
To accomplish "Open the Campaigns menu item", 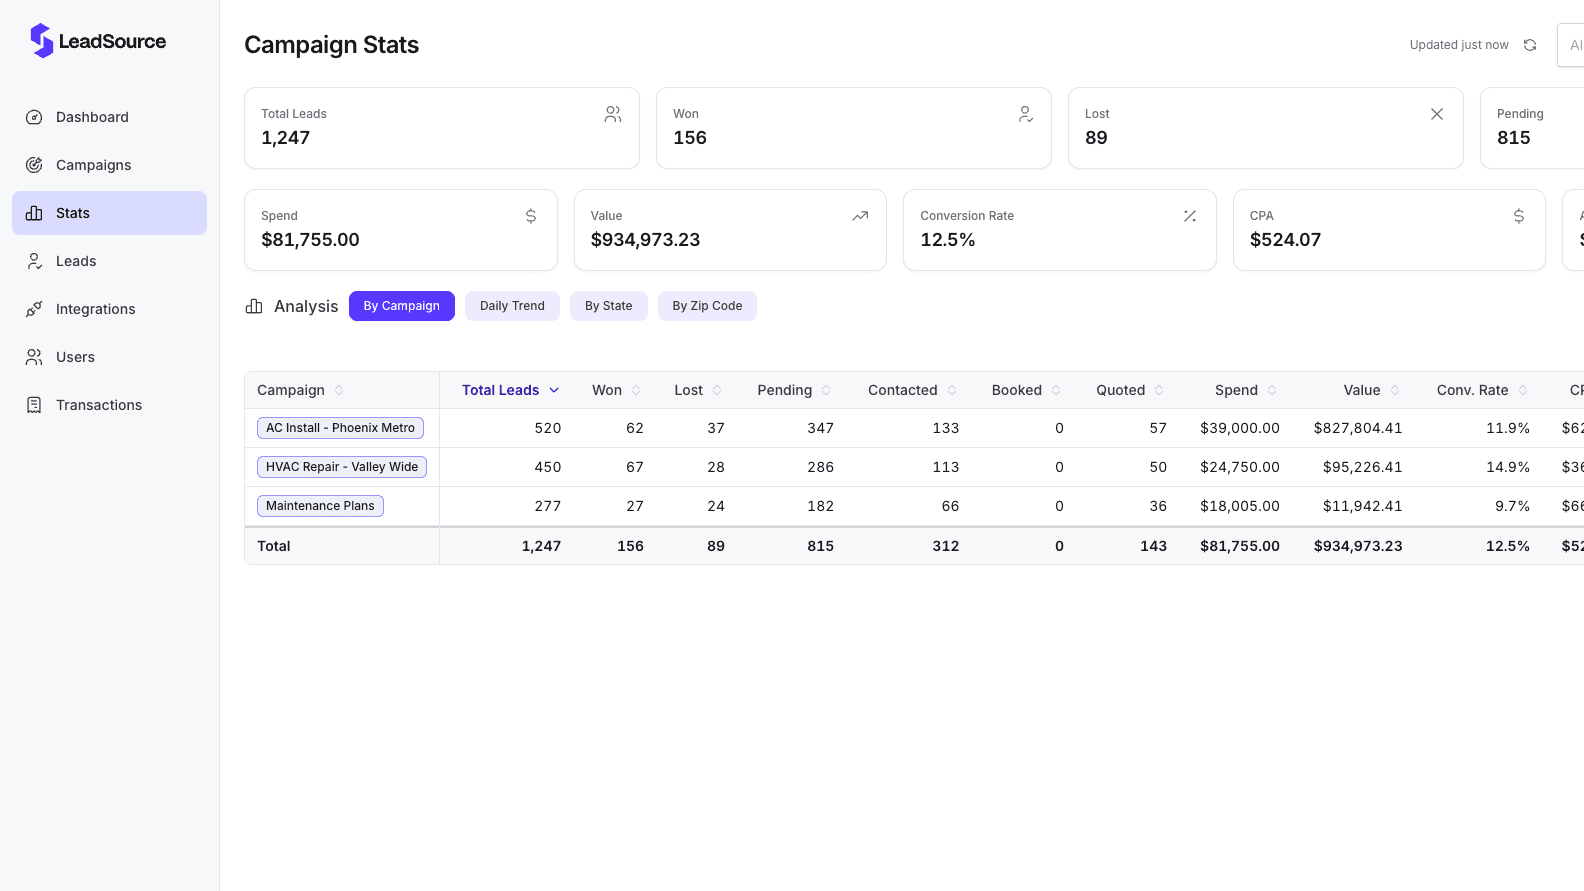I will 109,165.
